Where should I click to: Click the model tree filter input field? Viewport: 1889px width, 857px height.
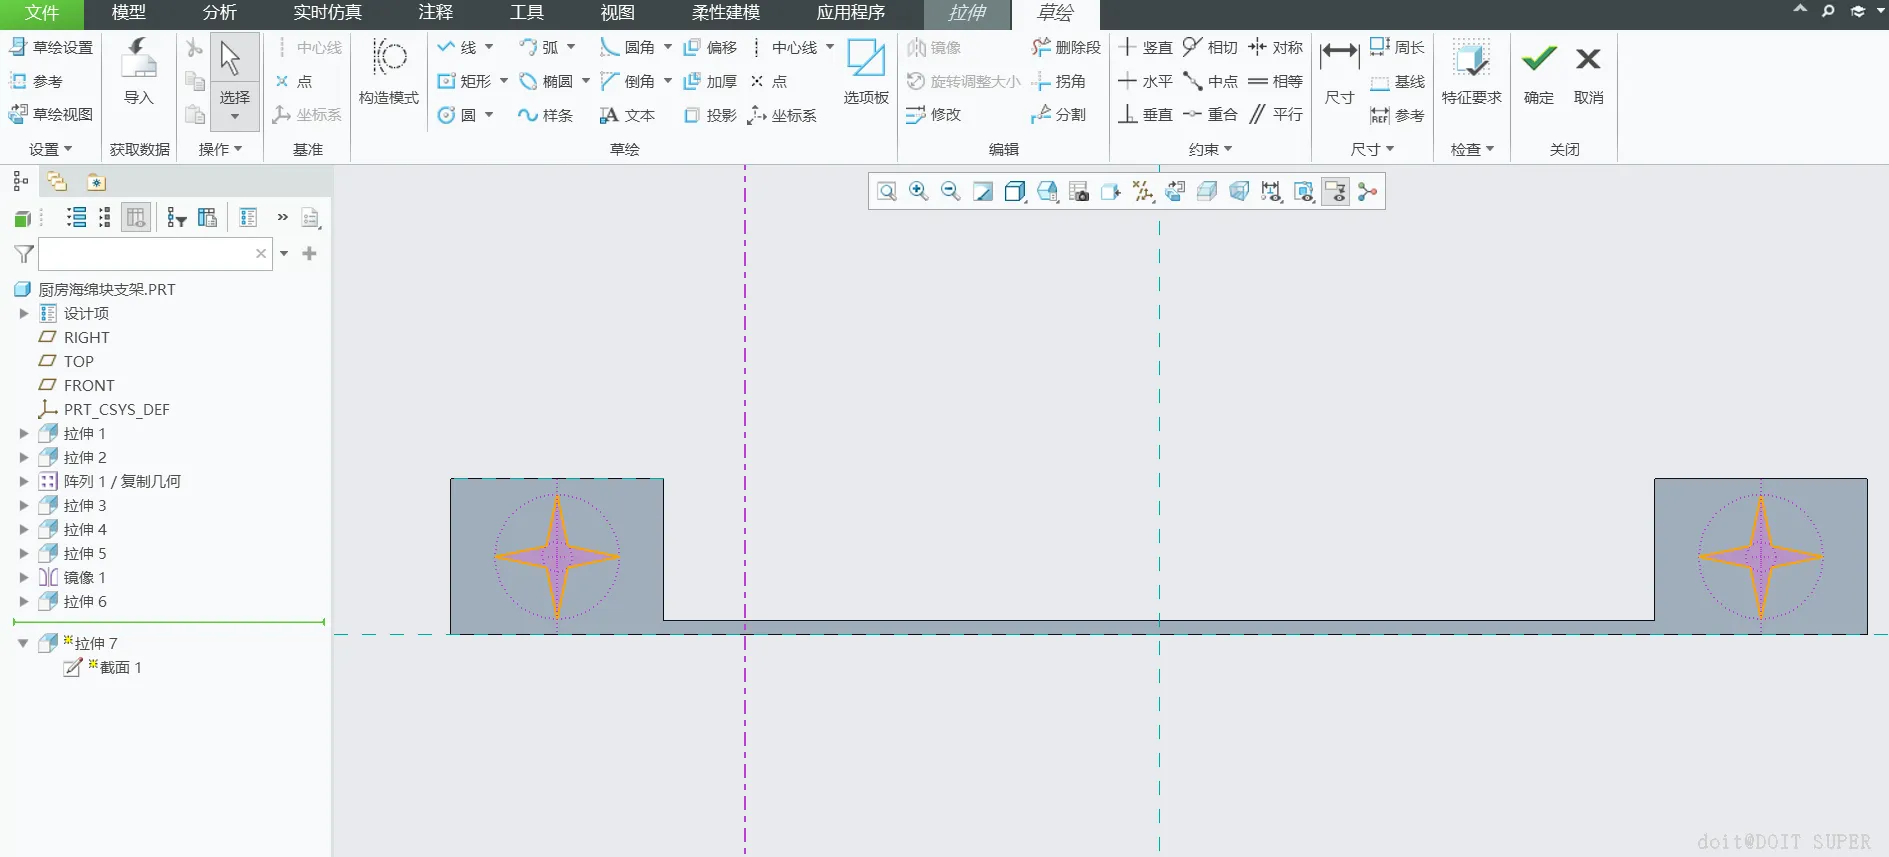tap(146, 254)
